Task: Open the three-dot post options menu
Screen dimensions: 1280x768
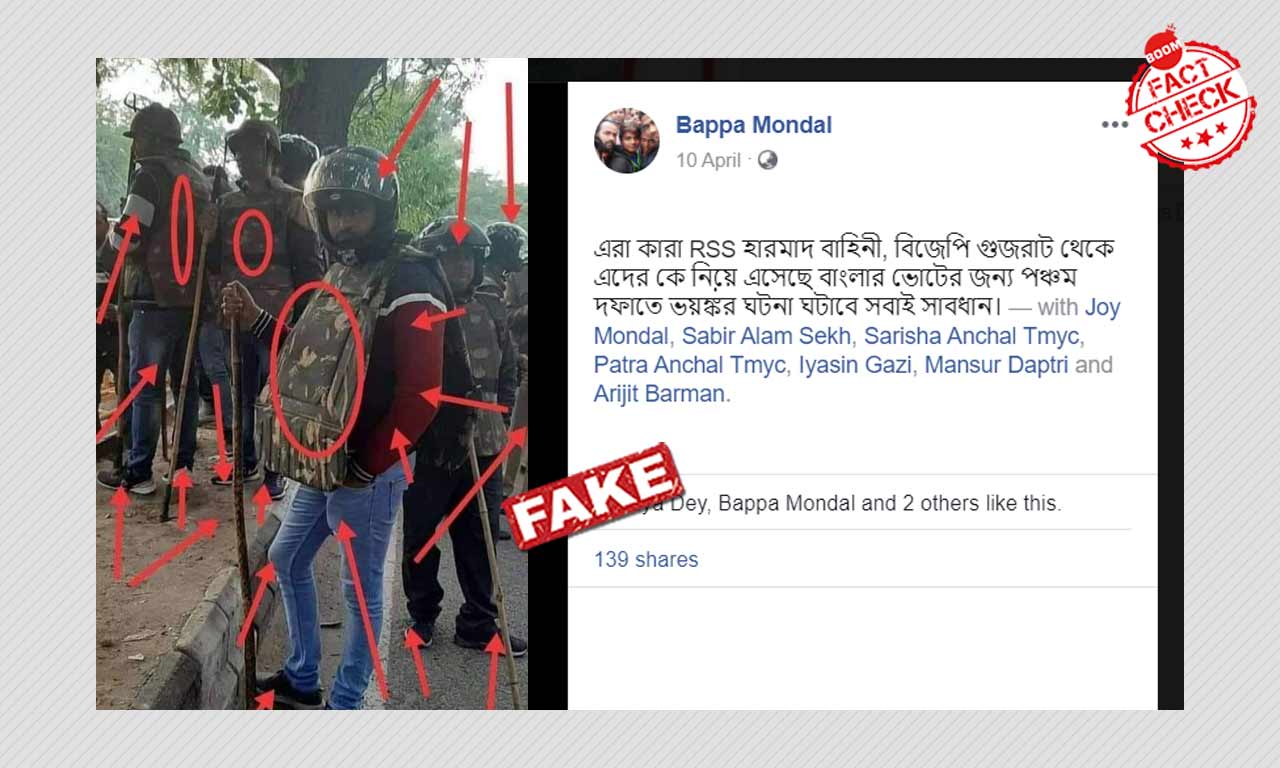Action: point(1114,125)
